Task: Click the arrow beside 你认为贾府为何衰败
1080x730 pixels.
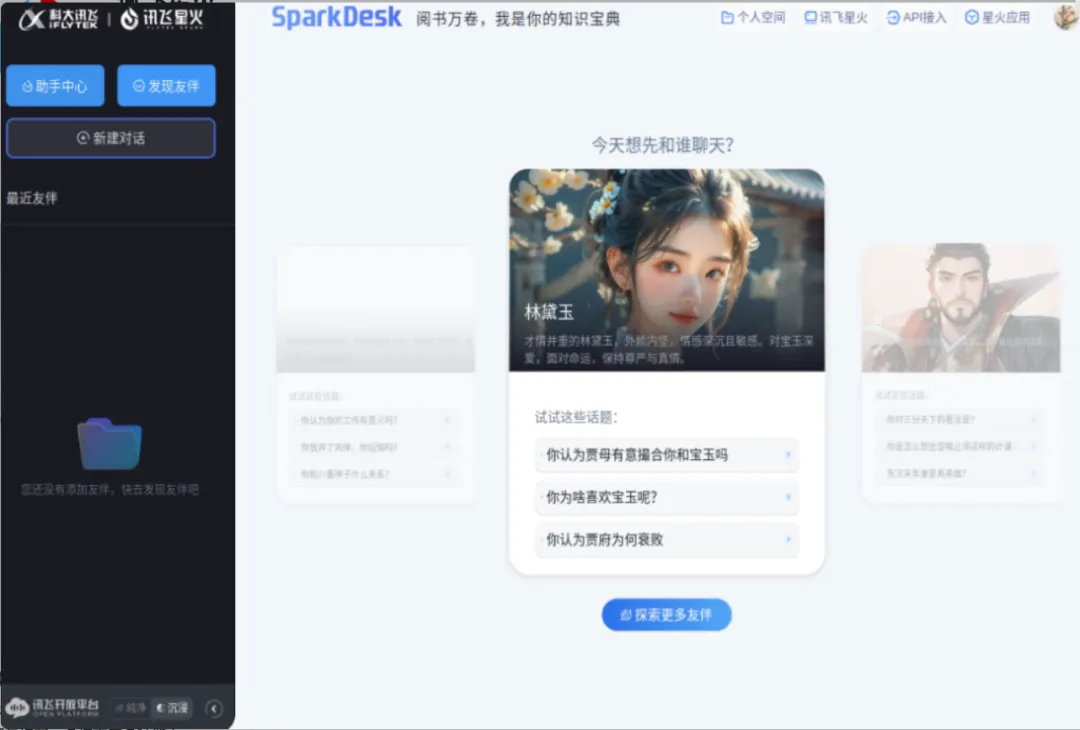Action: pyautogui.click(x=788, y=539)
